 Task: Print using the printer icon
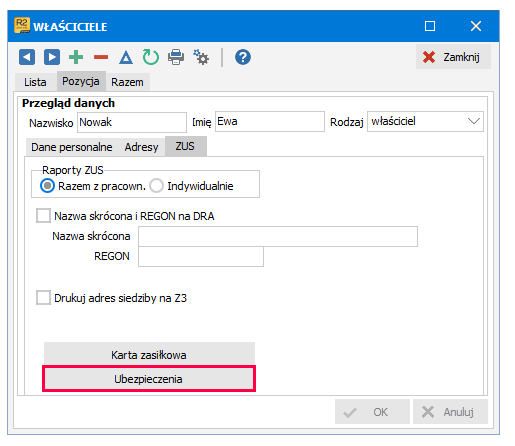[176, 57]
